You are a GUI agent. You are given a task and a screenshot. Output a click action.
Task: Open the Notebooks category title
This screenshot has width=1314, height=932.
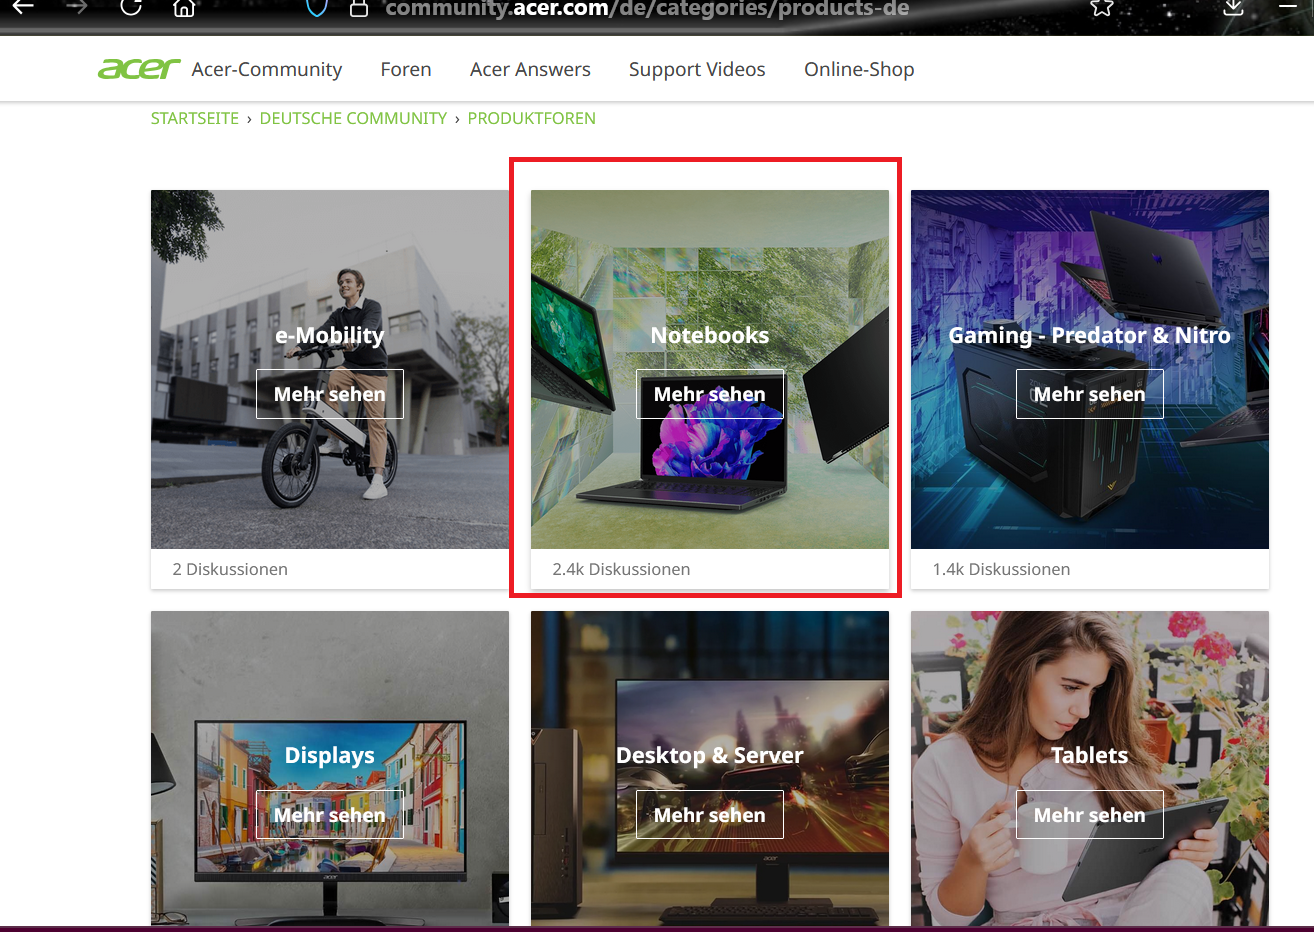(710, 335)
